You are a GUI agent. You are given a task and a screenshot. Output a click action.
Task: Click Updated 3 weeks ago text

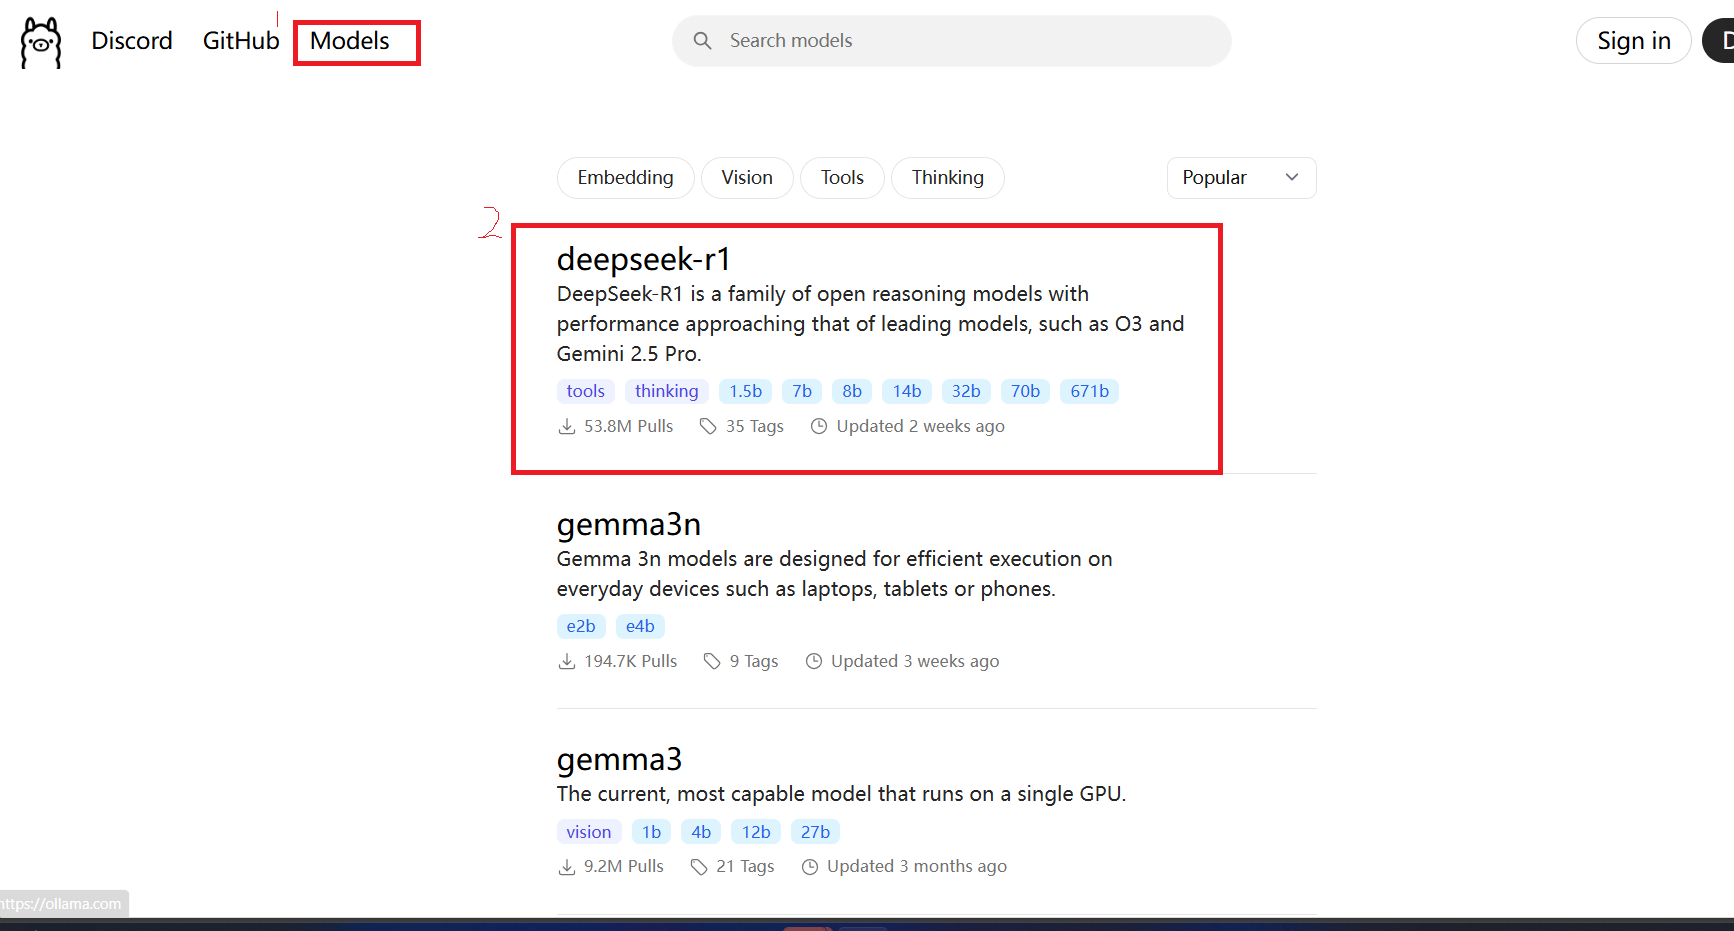(x=915, y=661)
